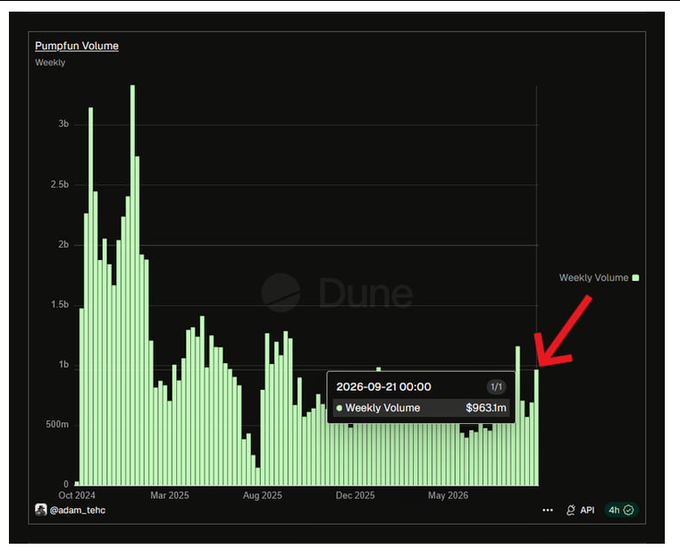The image size is (680, 558).
Task: Open the @adam_tehc author profile
Action: click(x=77, y=510)
